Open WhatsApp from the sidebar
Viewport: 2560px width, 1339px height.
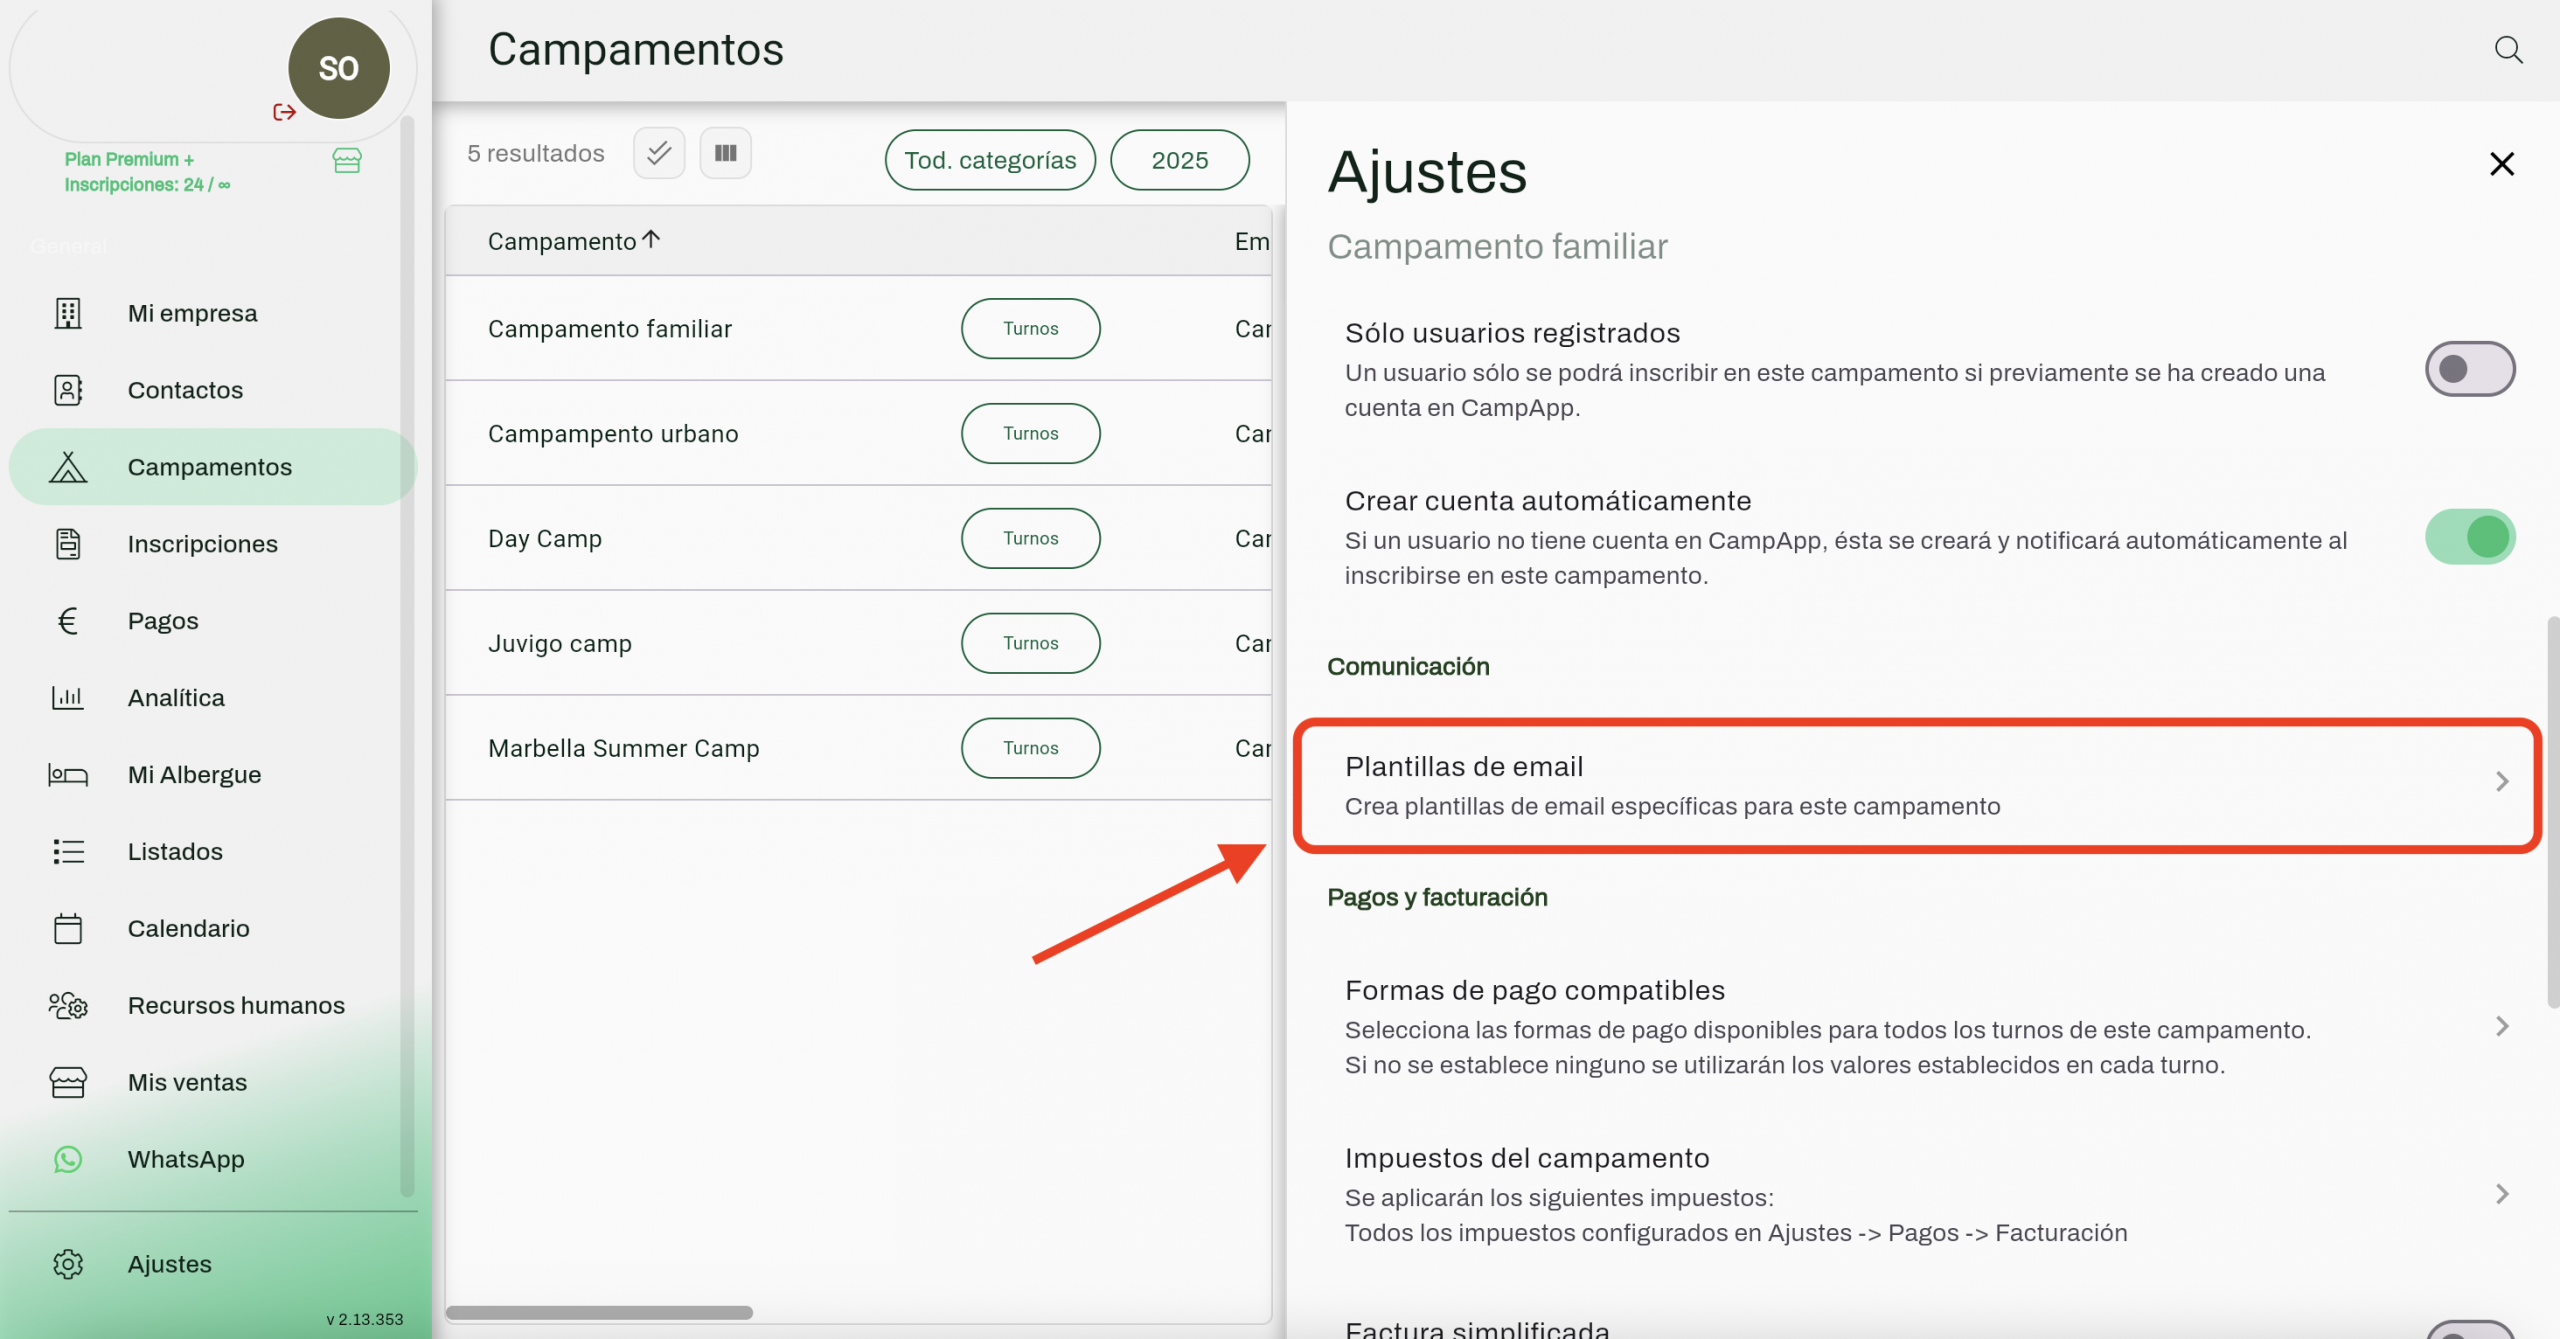pyautogui.click(x=186, y=1159)
